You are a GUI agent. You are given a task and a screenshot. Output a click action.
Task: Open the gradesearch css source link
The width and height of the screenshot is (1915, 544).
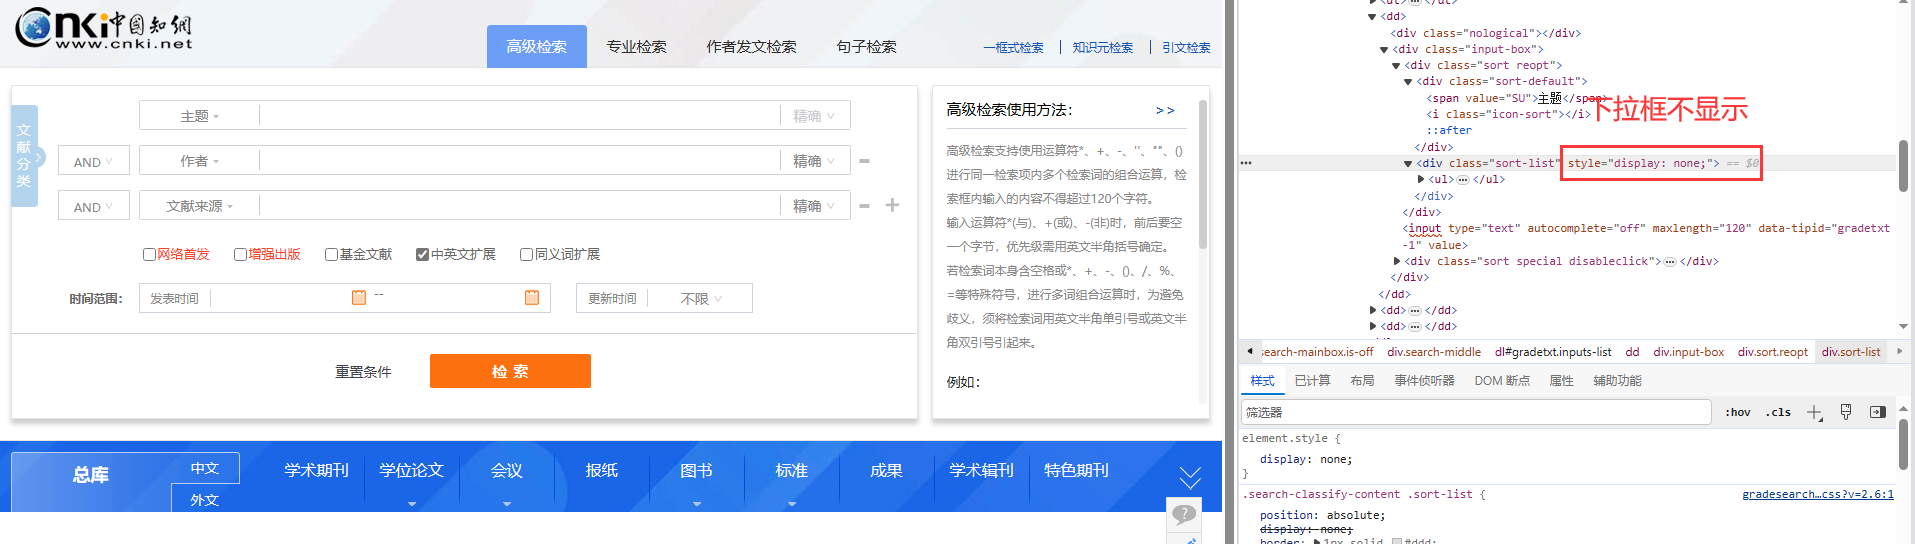[x=1817, y=494]
